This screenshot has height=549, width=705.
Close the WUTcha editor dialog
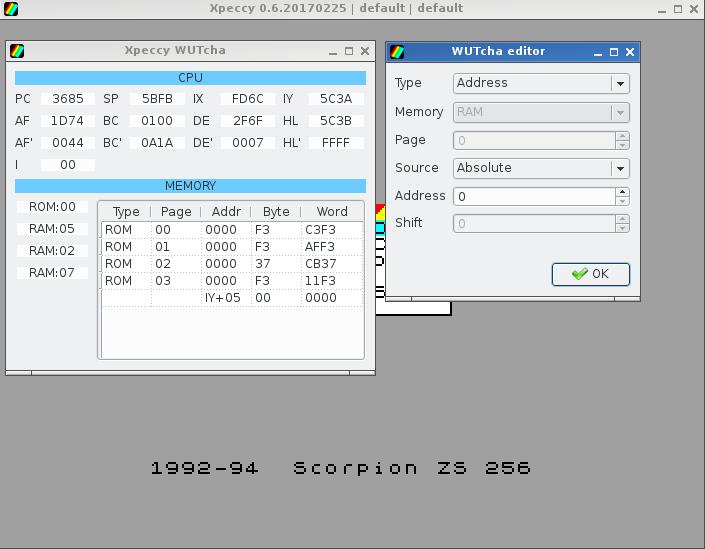(629, 52)
